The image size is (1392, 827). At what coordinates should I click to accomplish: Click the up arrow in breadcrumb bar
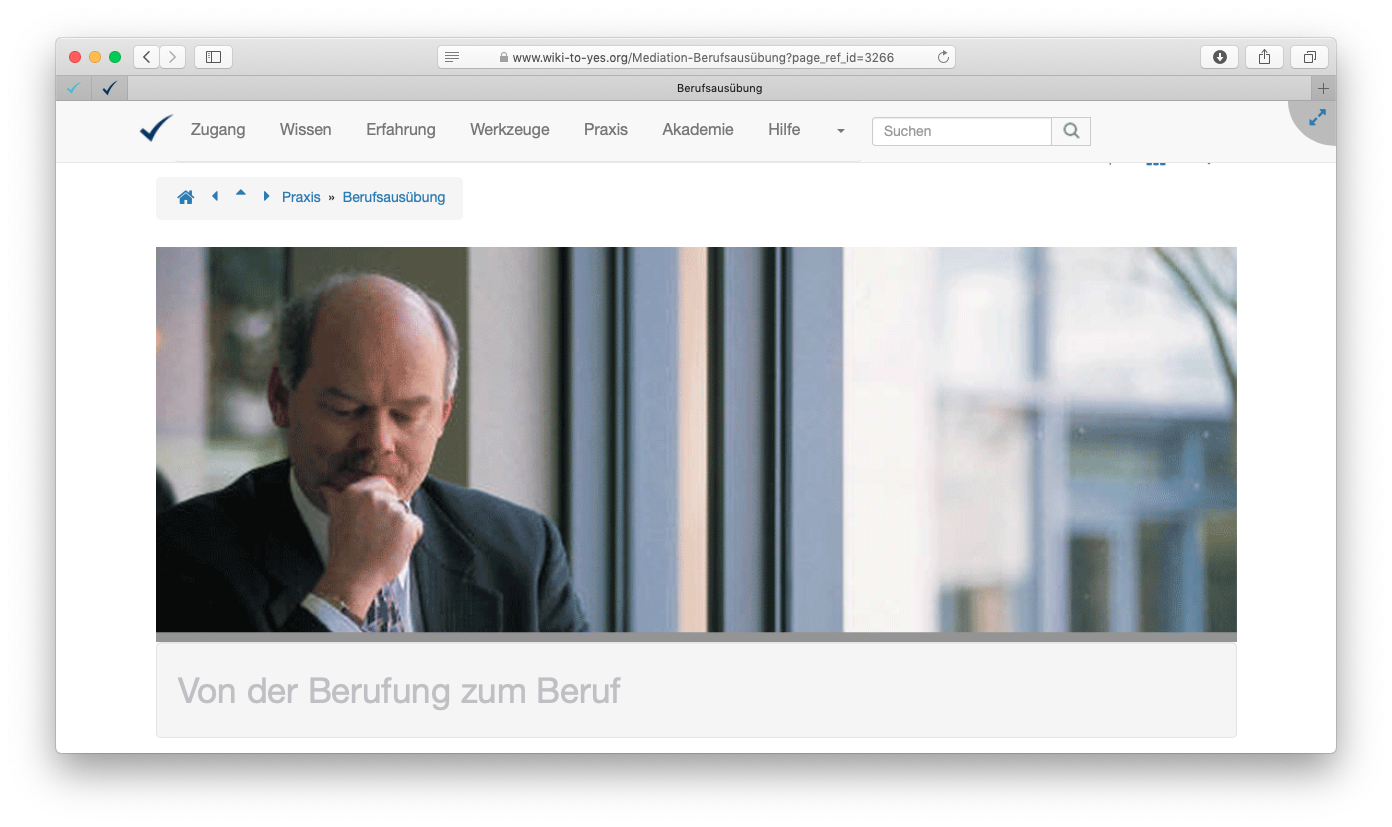[x=241, y=194]
